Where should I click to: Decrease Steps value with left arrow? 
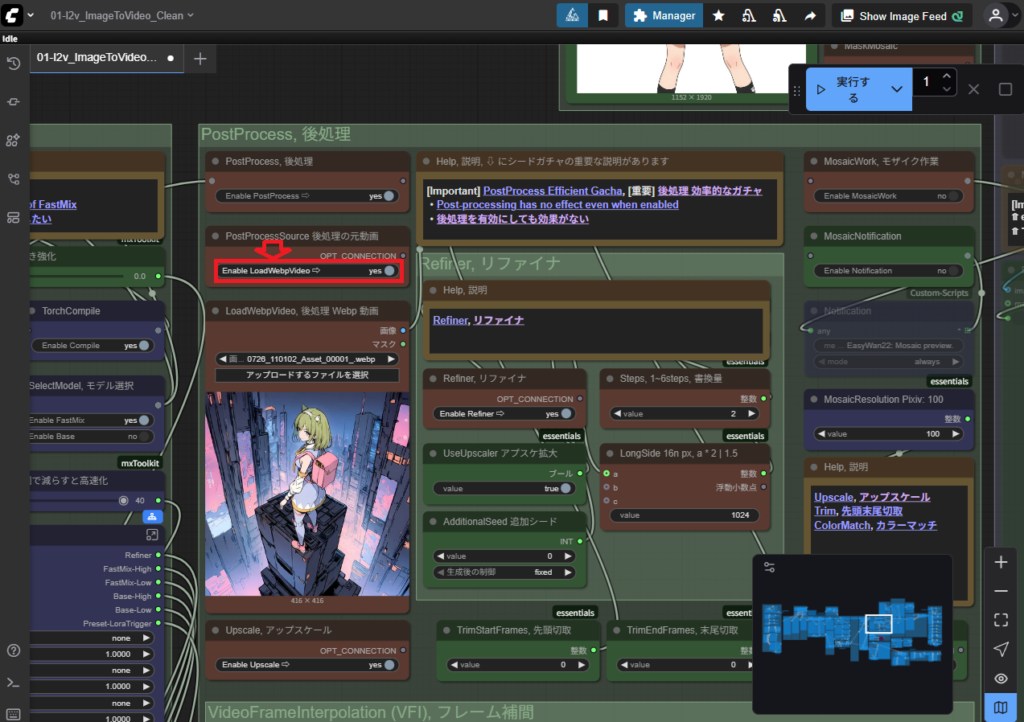(617, 414)
